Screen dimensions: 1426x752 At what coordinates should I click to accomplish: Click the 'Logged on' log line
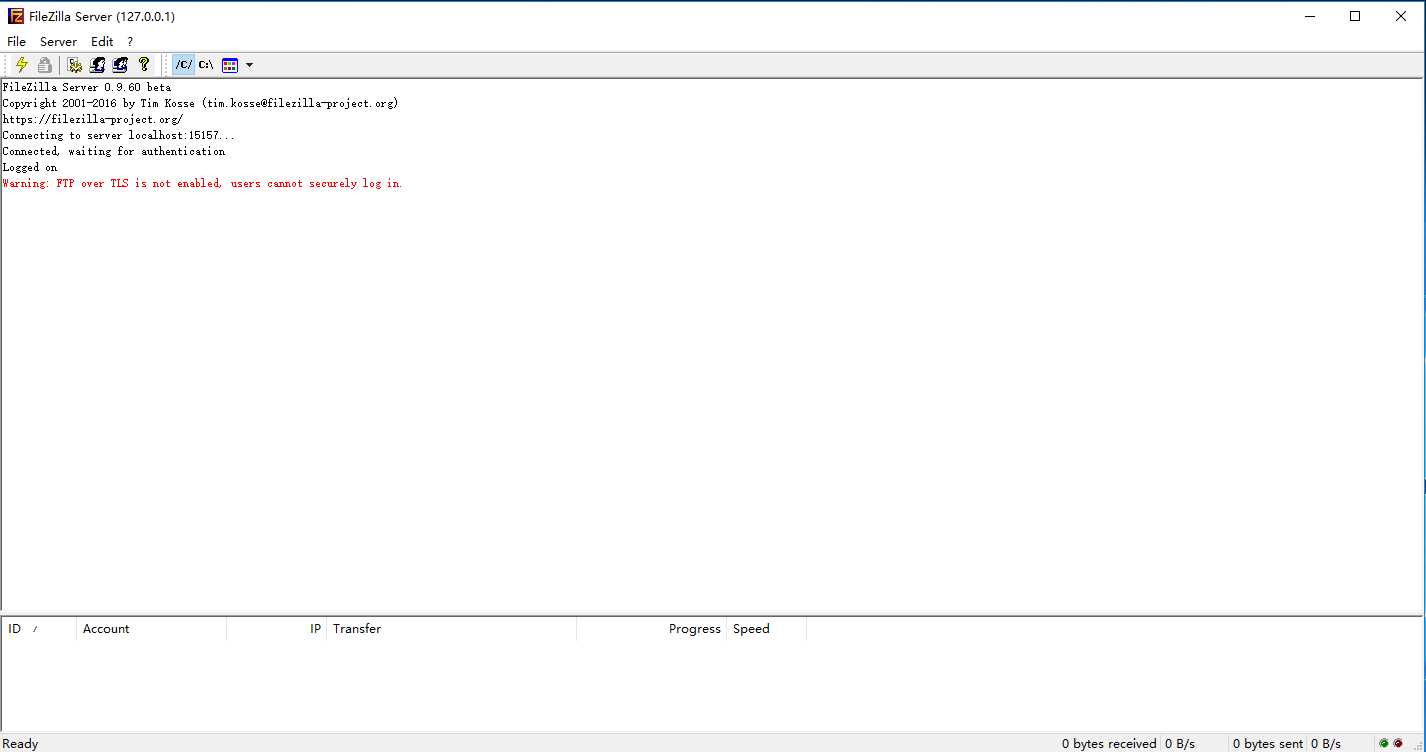point(30,168)
